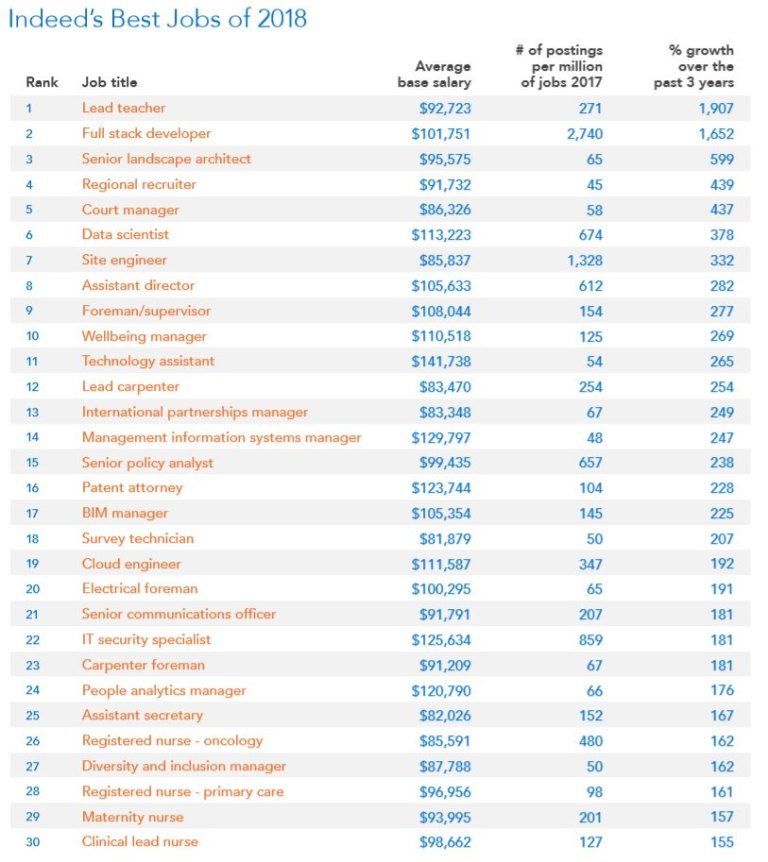Click the 'Data scientist' job title
Image resolution: width=768 pixels, height=862 pixels.
coord(125,235)
